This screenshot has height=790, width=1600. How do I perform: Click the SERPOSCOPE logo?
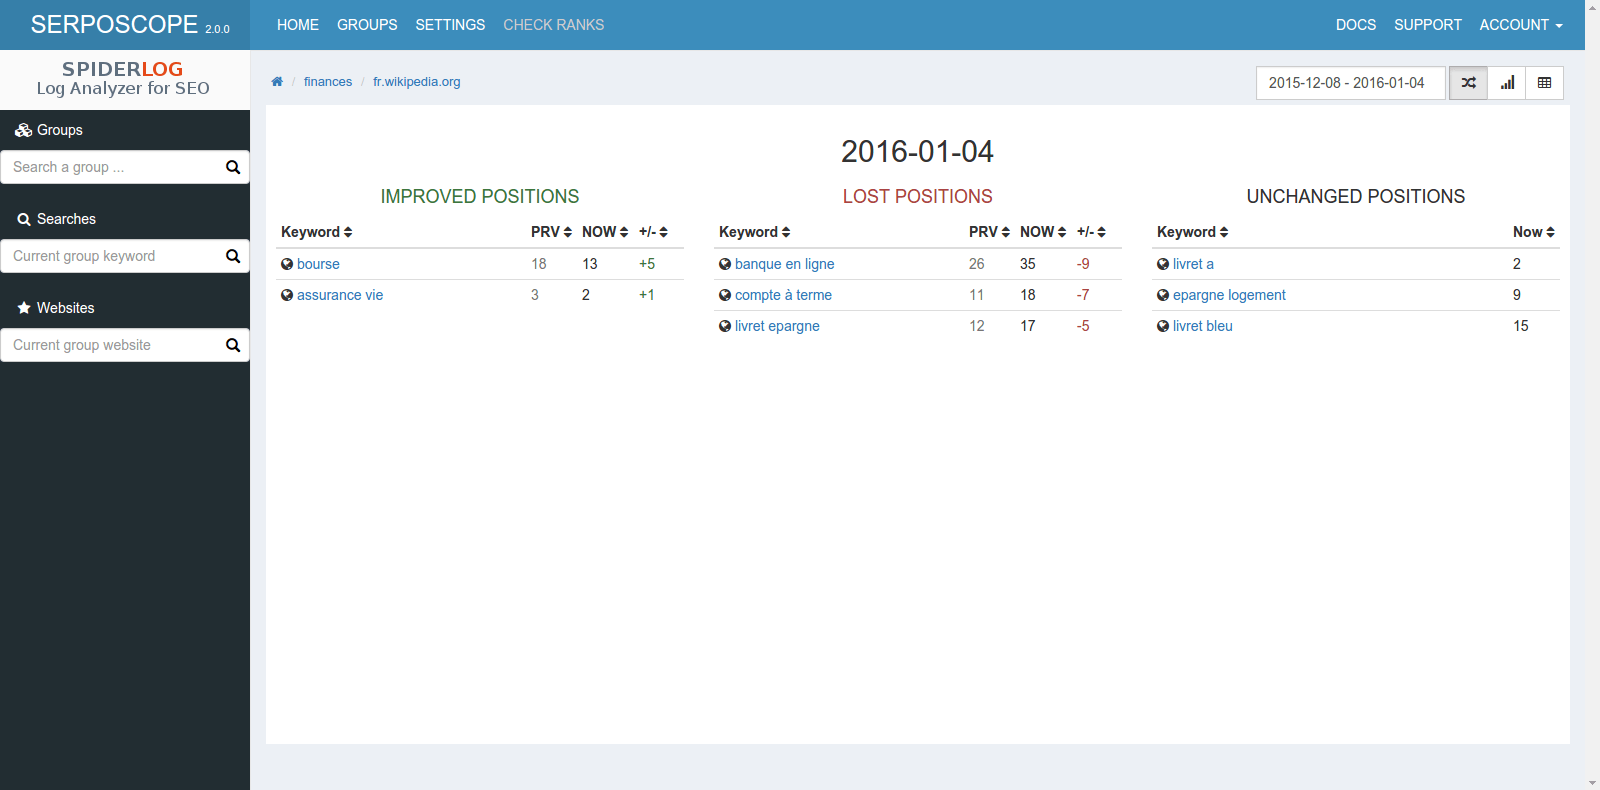click(x=130, y=25)
